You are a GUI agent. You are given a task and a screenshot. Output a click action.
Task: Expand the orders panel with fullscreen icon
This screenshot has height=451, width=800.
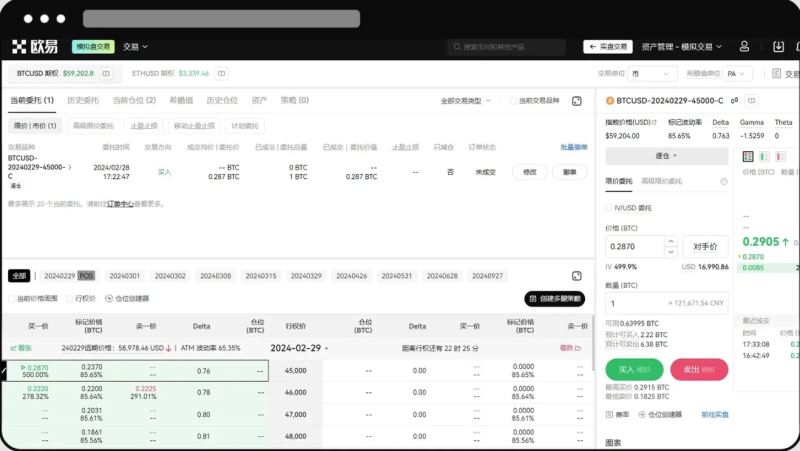pos(577,101)
